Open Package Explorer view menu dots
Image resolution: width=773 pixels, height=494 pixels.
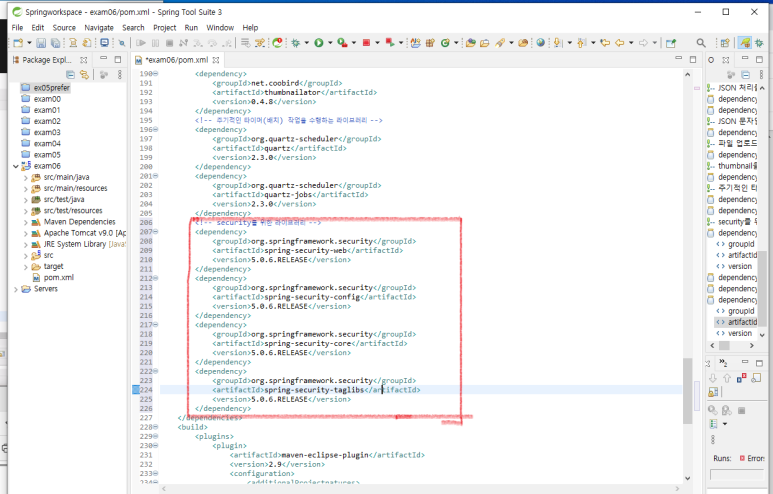pyautogui.click(x=119, y=74)
